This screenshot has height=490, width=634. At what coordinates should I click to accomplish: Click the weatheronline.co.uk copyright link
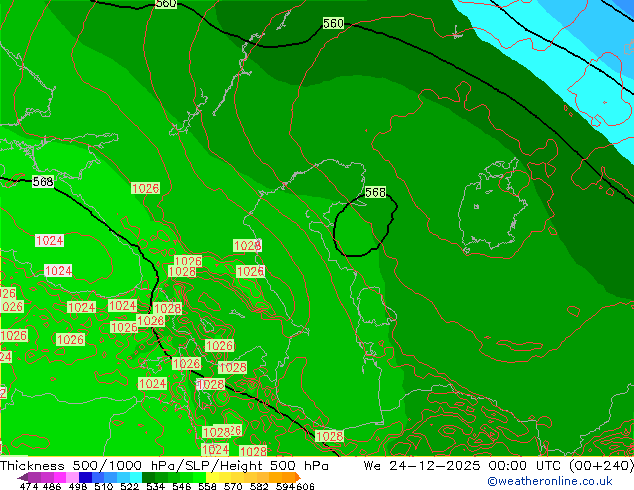click(549, 481)
